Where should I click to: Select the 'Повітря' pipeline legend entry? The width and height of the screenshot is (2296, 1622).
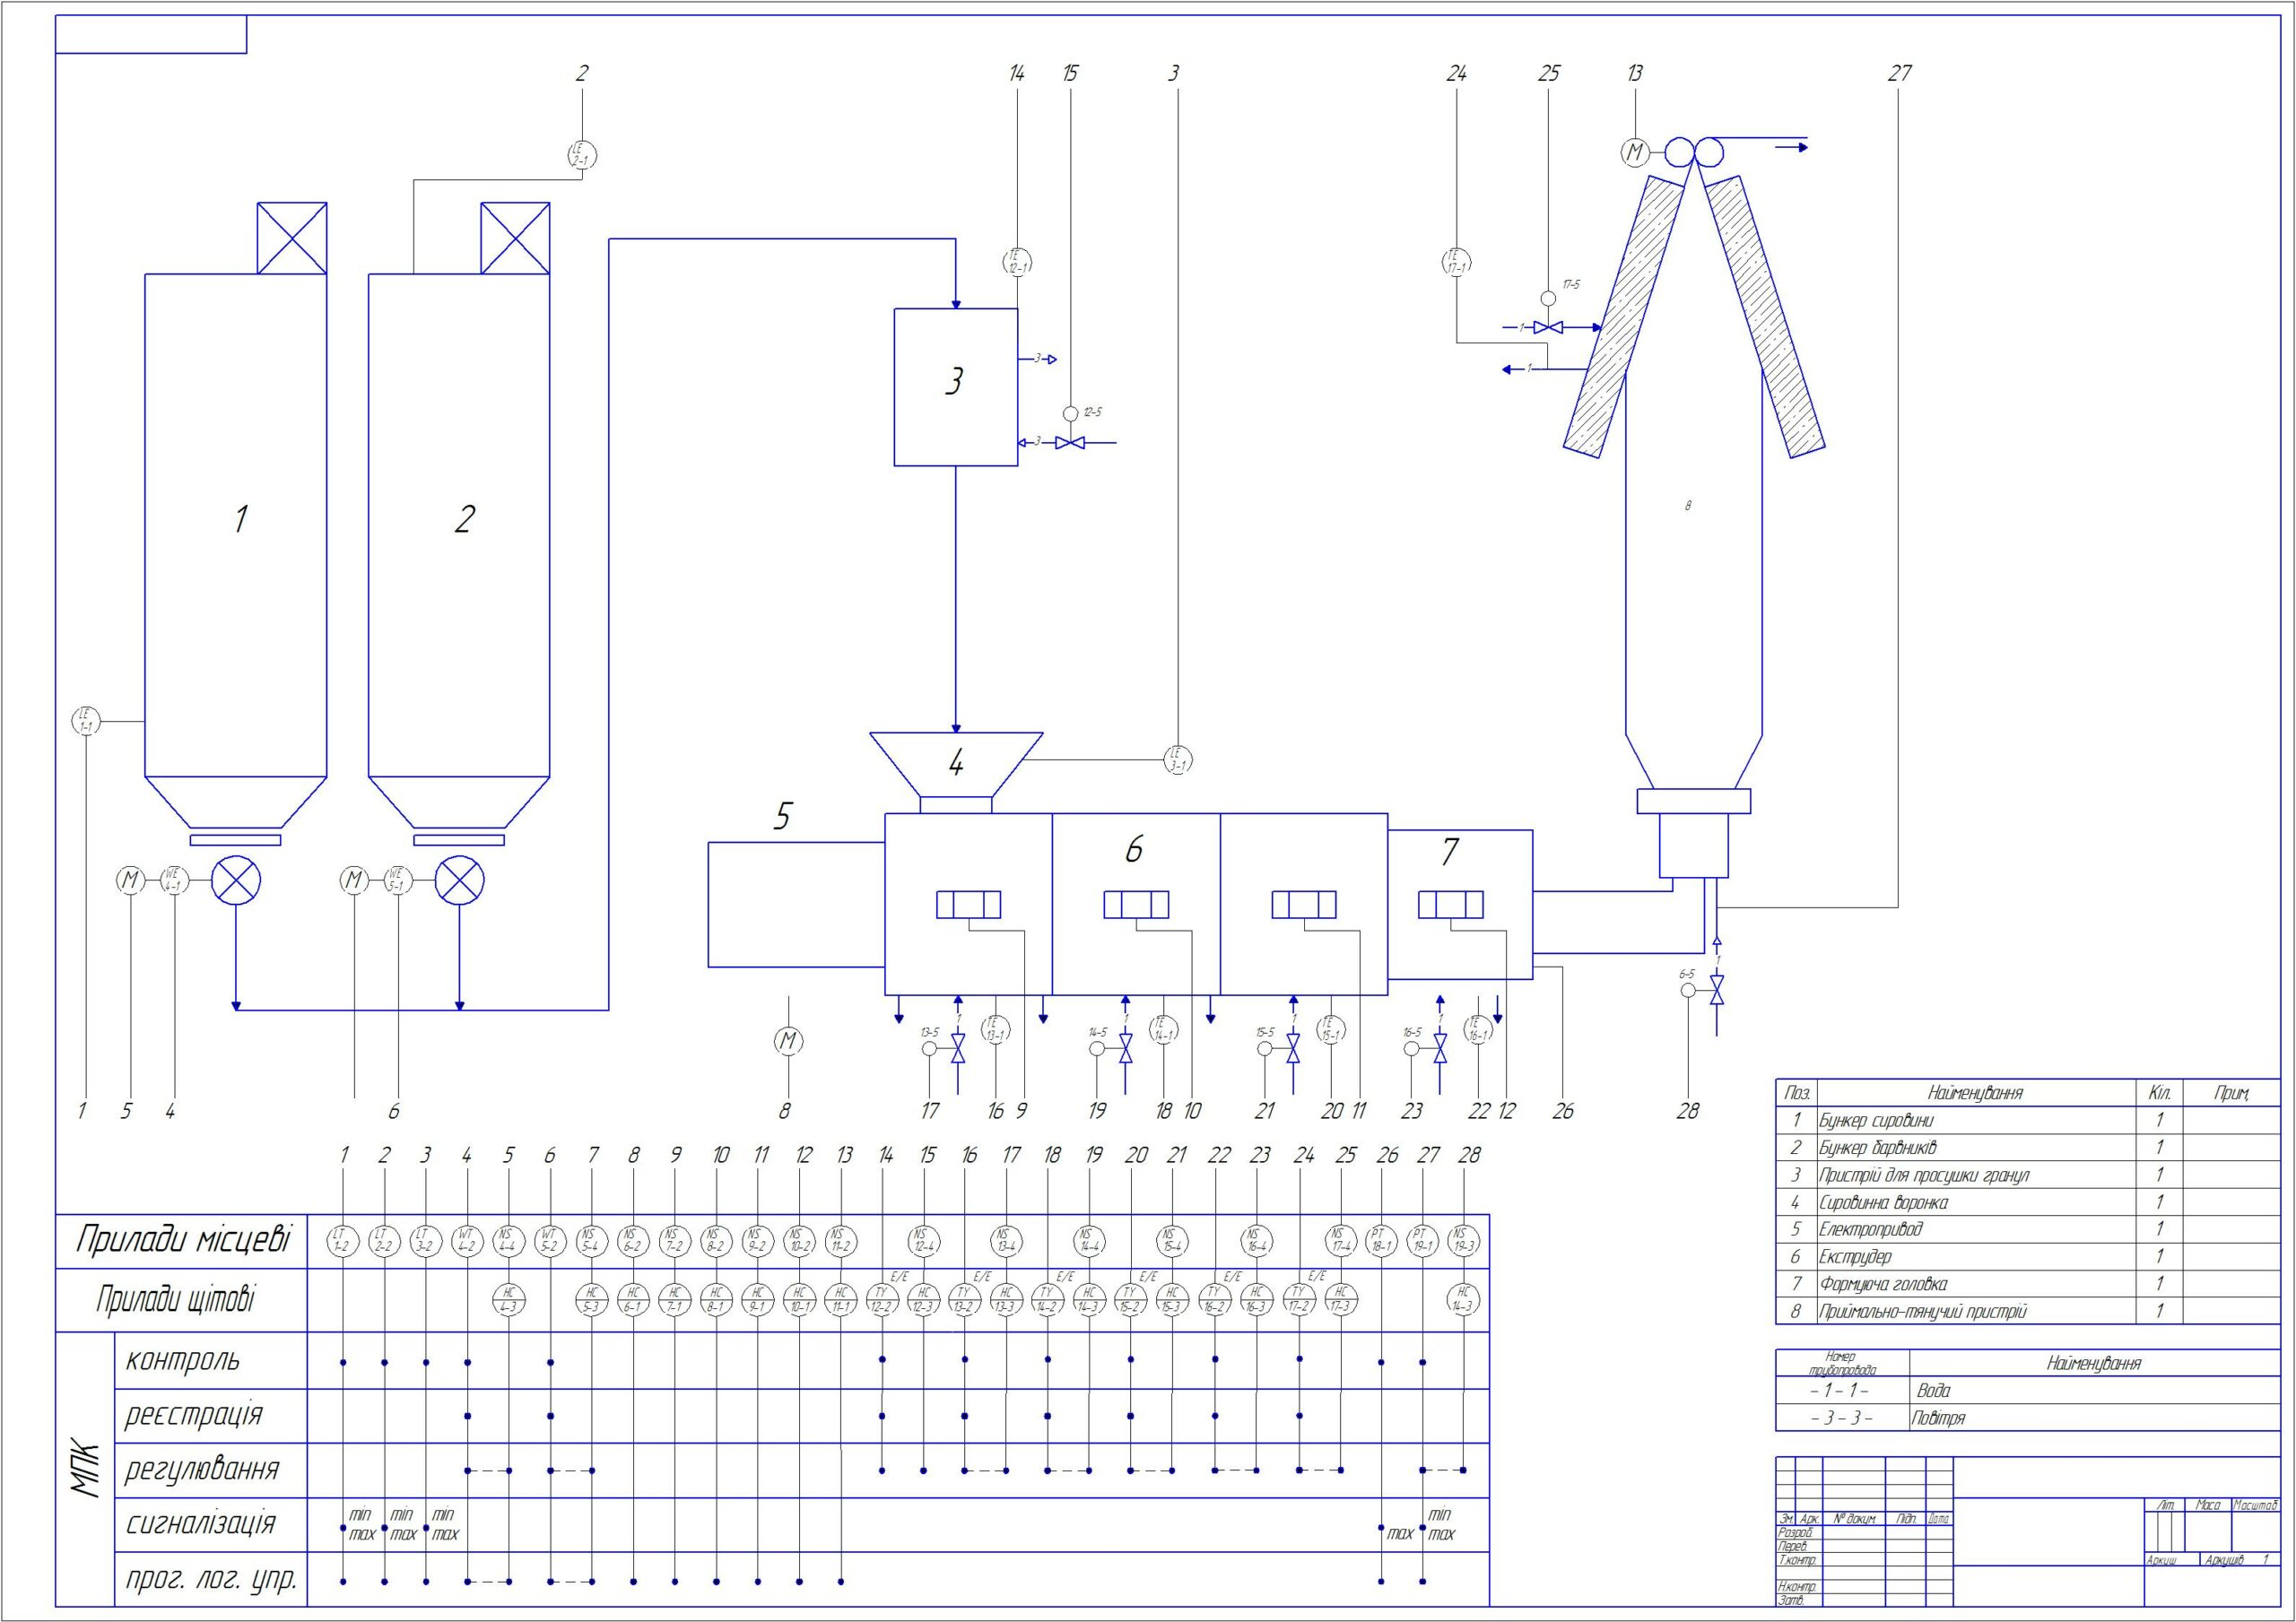1938,1417
